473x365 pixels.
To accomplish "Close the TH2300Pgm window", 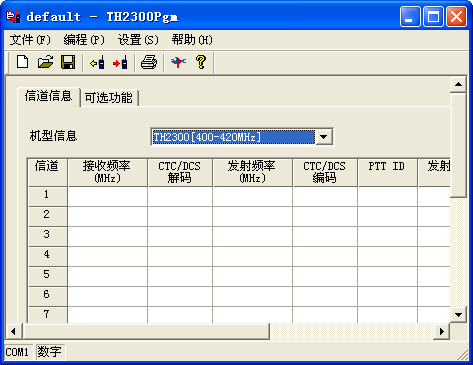I will tap(456, 17).
